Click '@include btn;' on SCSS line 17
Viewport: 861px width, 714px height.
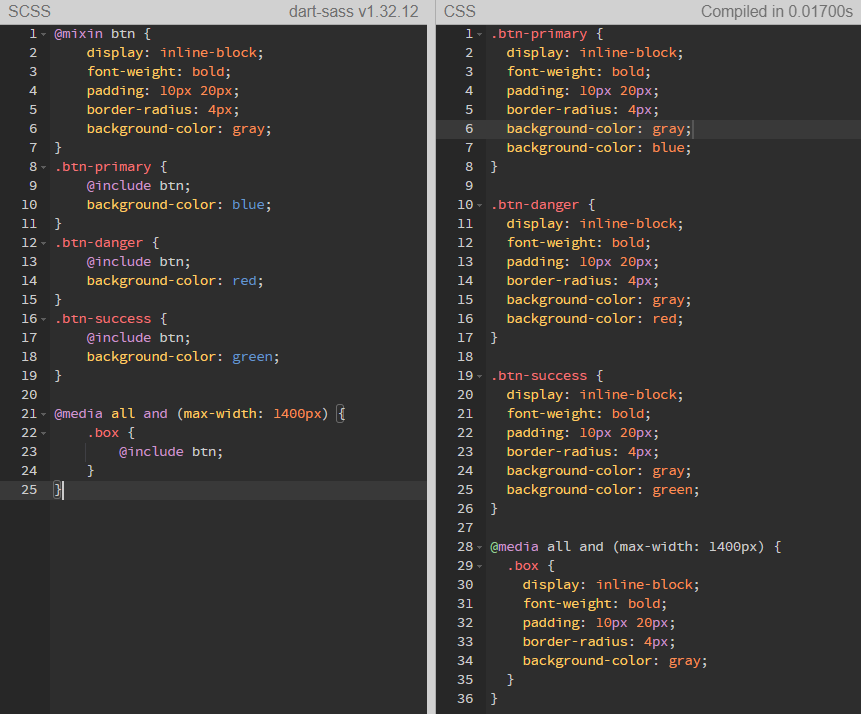(138, 338)
